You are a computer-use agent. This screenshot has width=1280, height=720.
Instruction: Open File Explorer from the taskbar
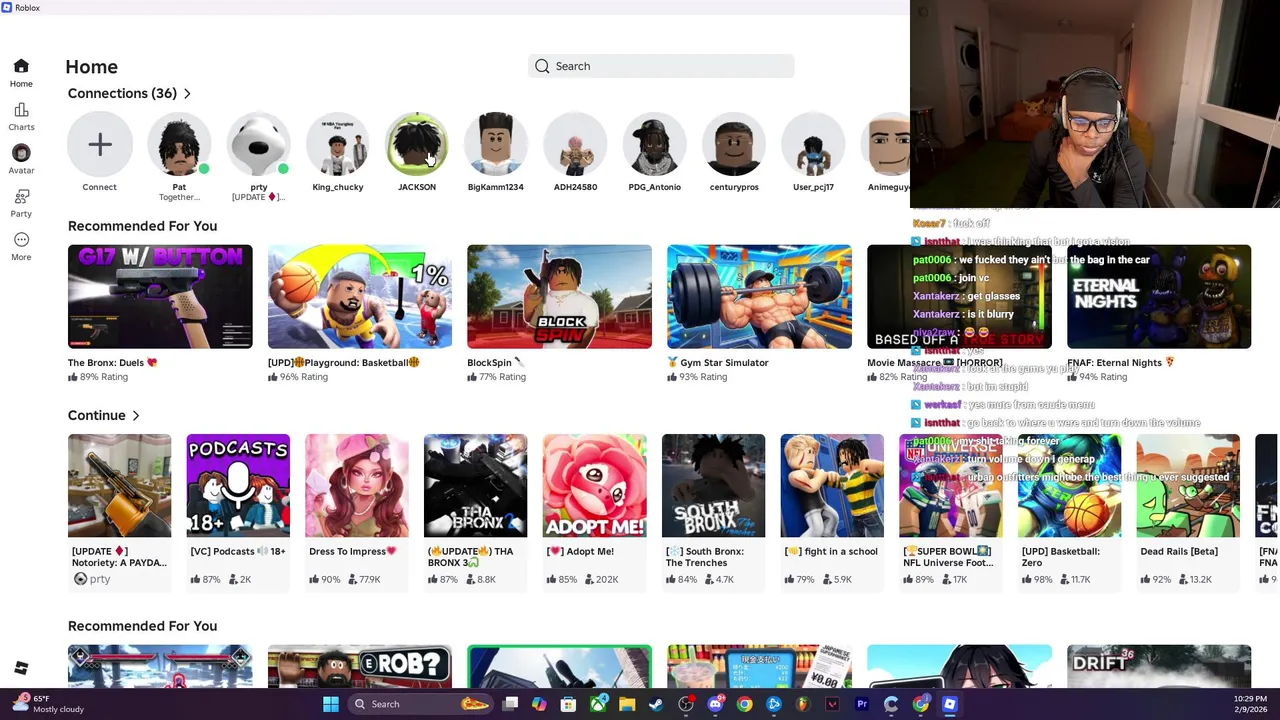click(627, 704)
